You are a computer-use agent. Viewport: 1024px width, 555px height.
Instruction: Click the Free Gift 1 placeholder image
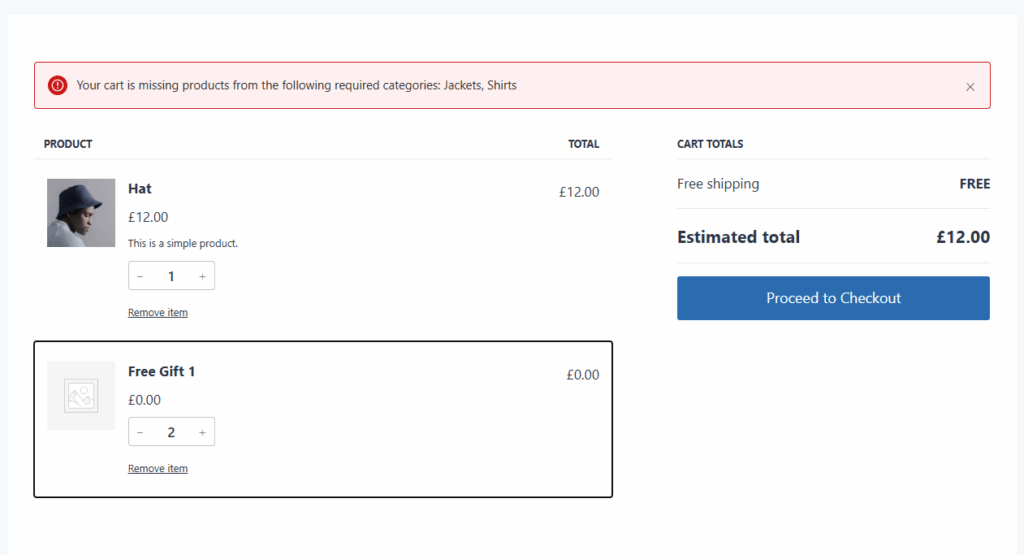coord(81,396)
